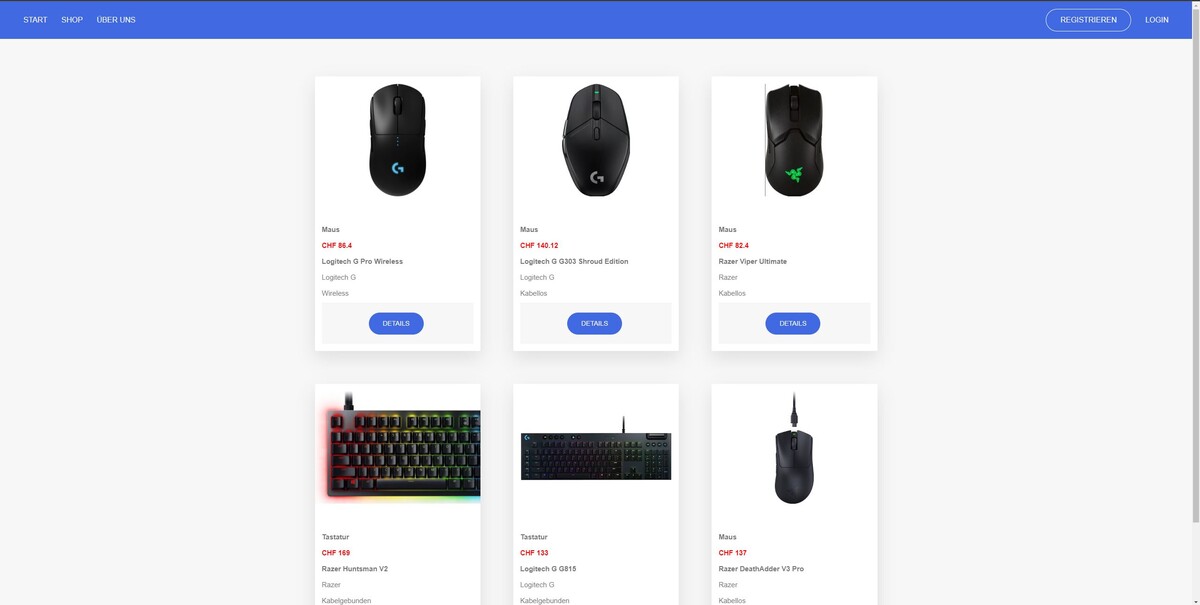Click the CHF 140.12 price label
1200x605 pixels.
pyautogui.click(x=539, y=245)
